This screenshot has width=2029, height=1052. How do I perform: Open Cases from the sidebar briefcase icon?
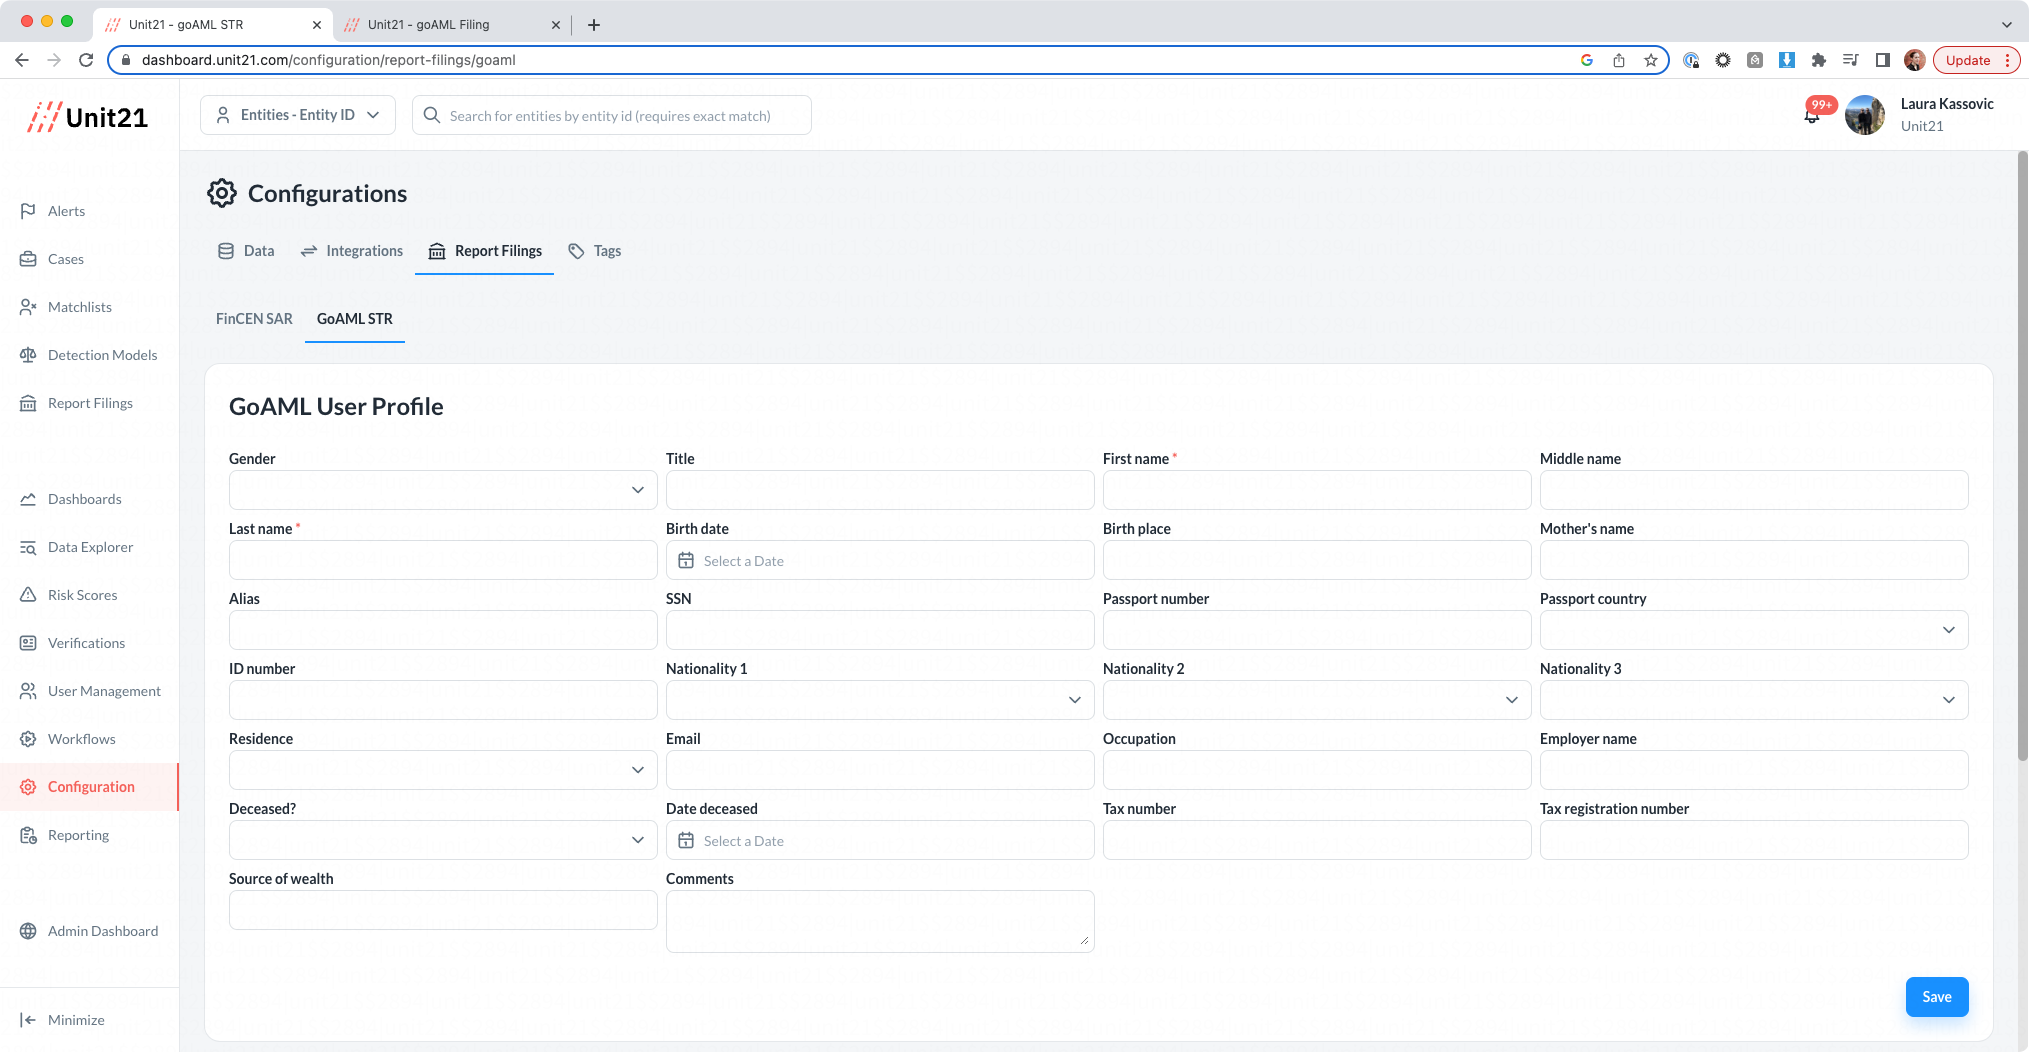pos(28,259)
